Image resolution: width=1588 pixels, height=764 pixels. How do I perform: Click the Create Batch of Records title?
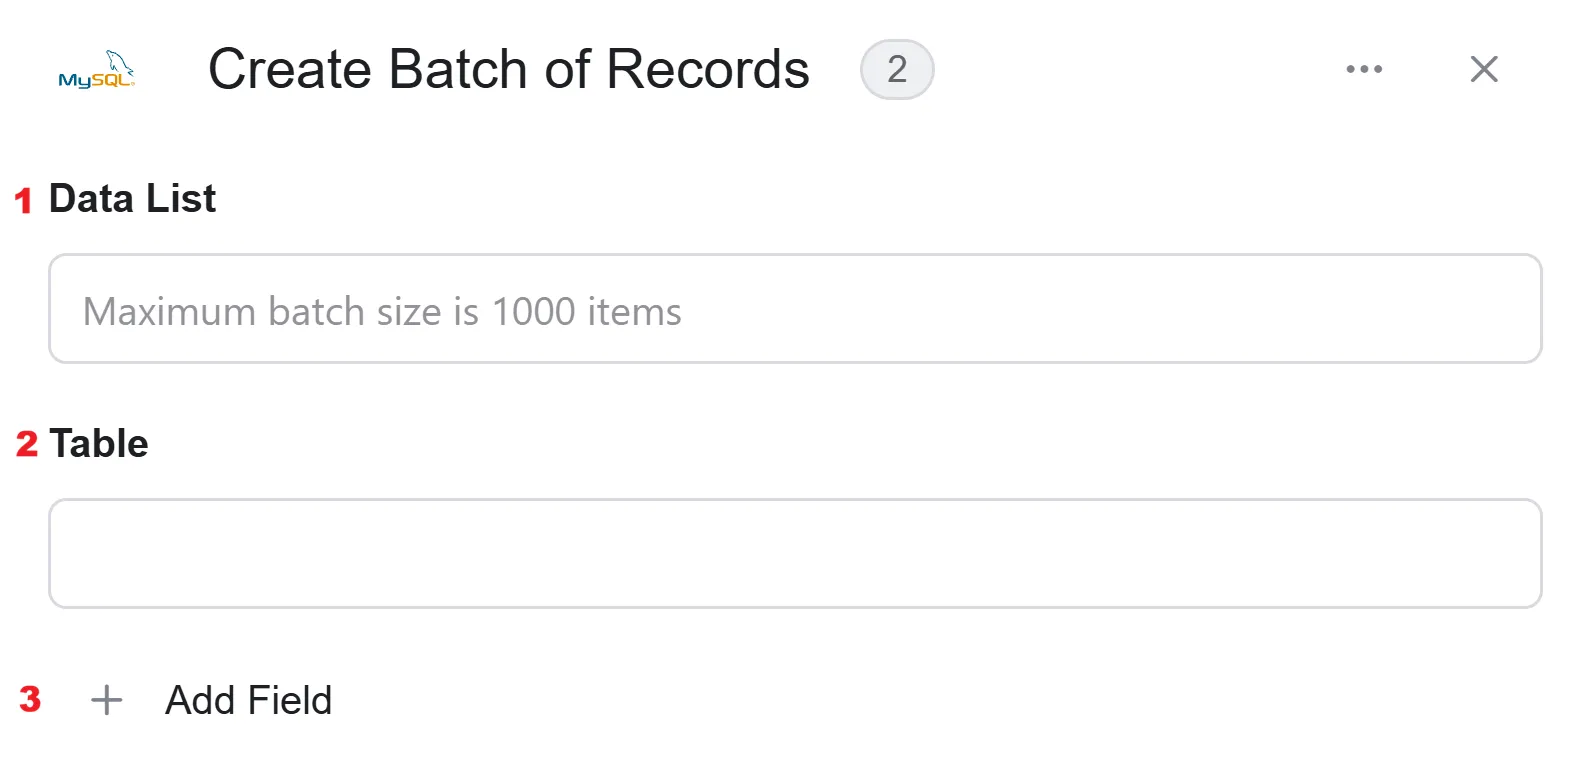click(x=508, y=69)
